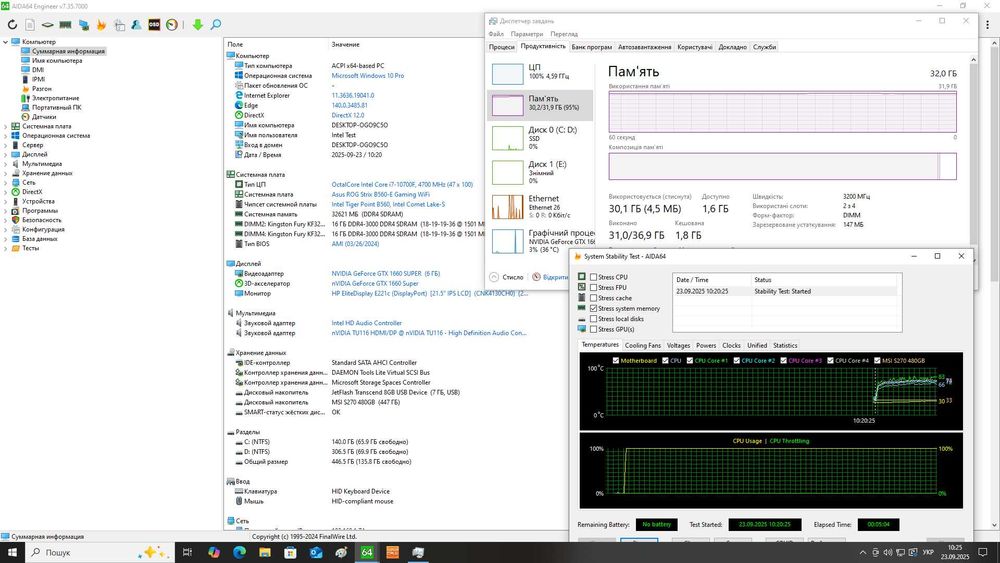Screen dimensions: 1000x563
Task: Click the OSD panel toolbar icon
Action: (x=154, y=25)
